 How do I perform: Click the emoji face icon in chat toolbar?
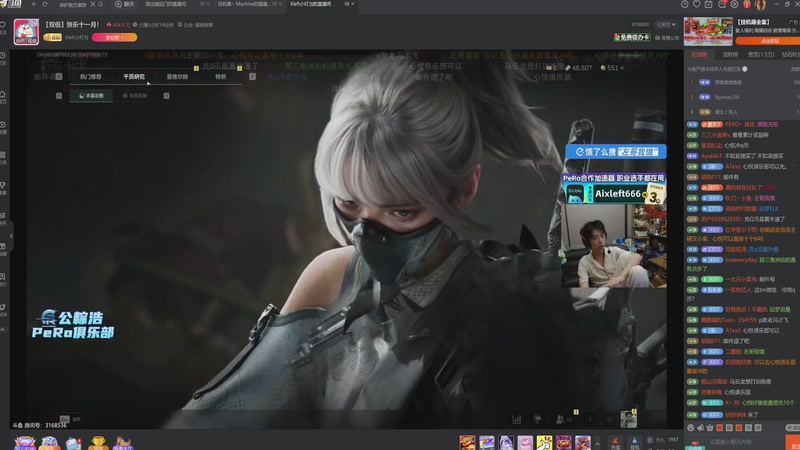pos(691,428)
